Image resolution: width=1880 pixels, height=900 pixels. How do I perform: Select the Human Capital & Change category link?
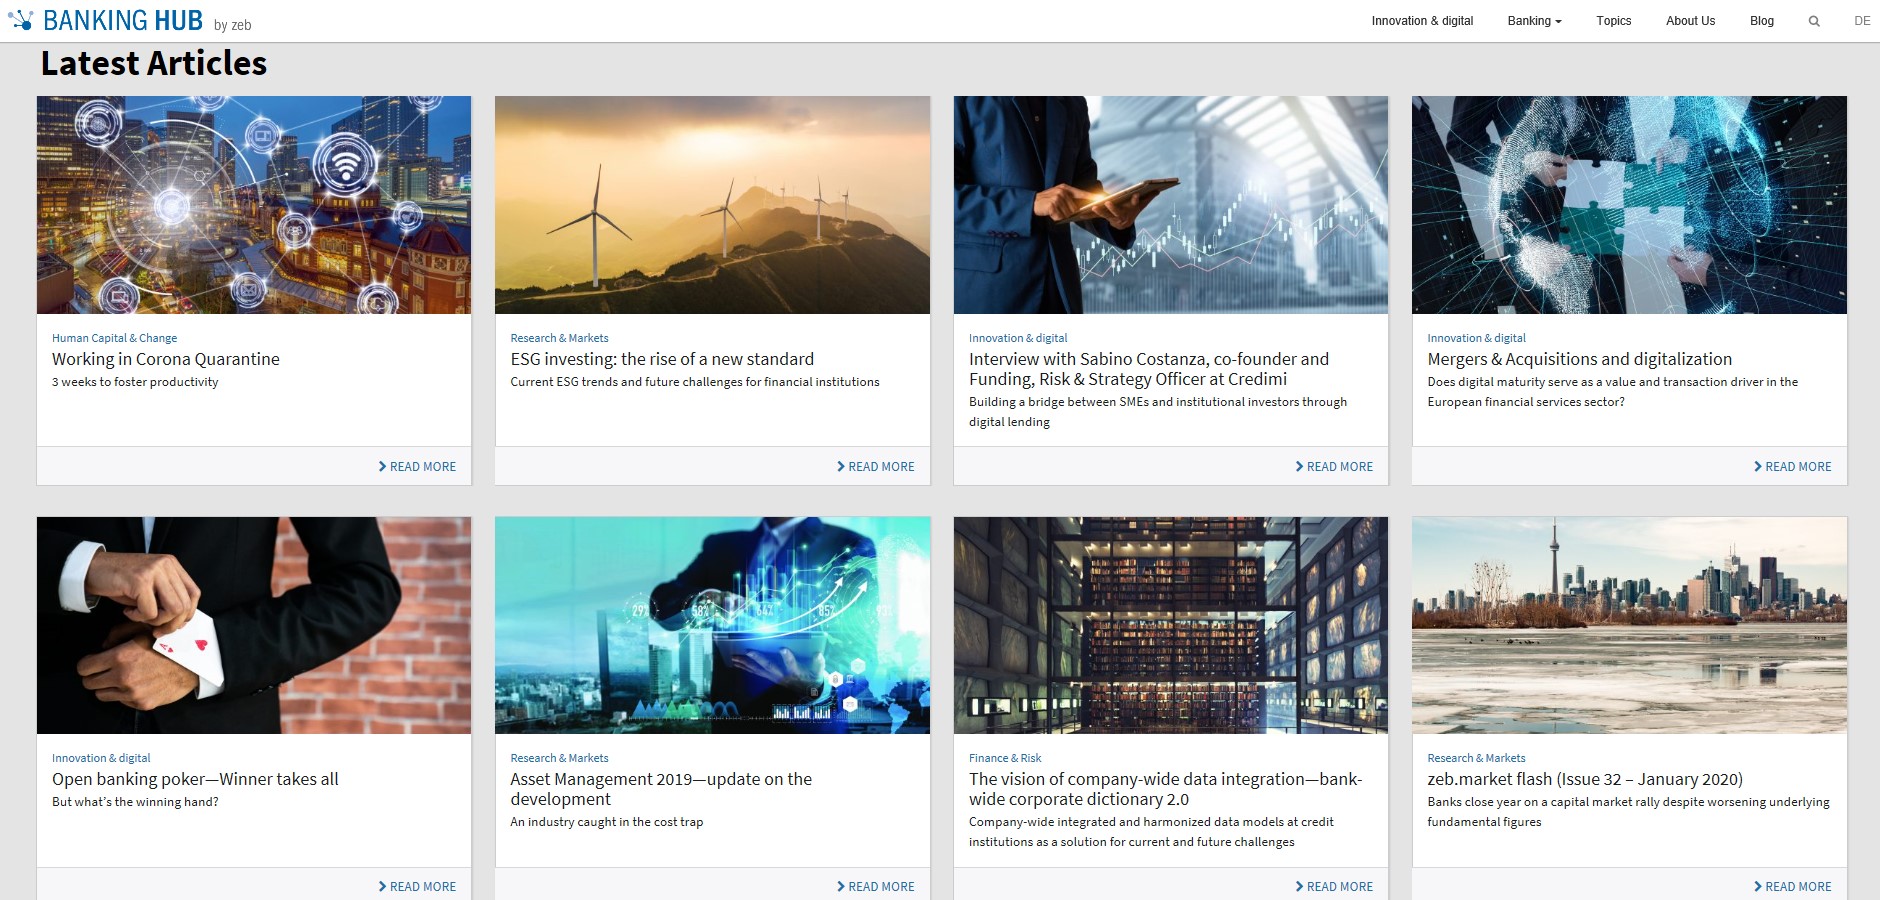point(114,338)
